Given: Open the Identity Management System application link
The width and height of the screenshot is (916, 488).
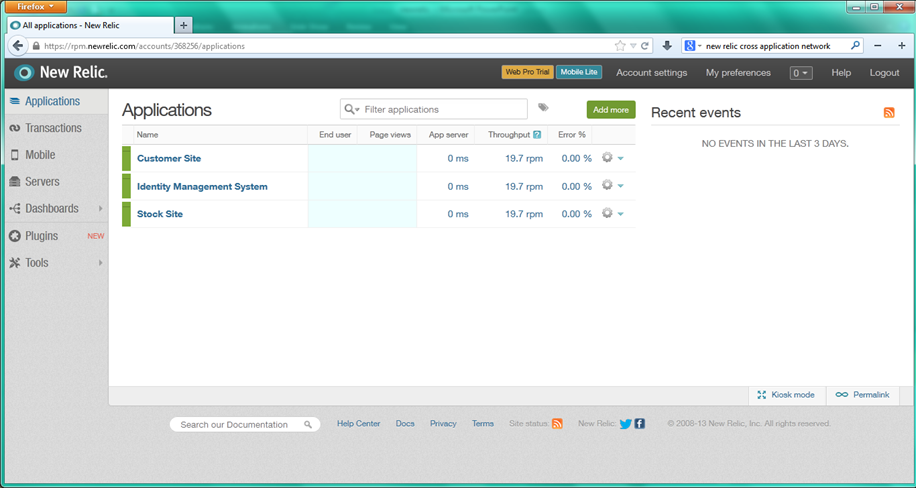Looking at the screenshot, I should pyautogui.click(x=202, y=186).
